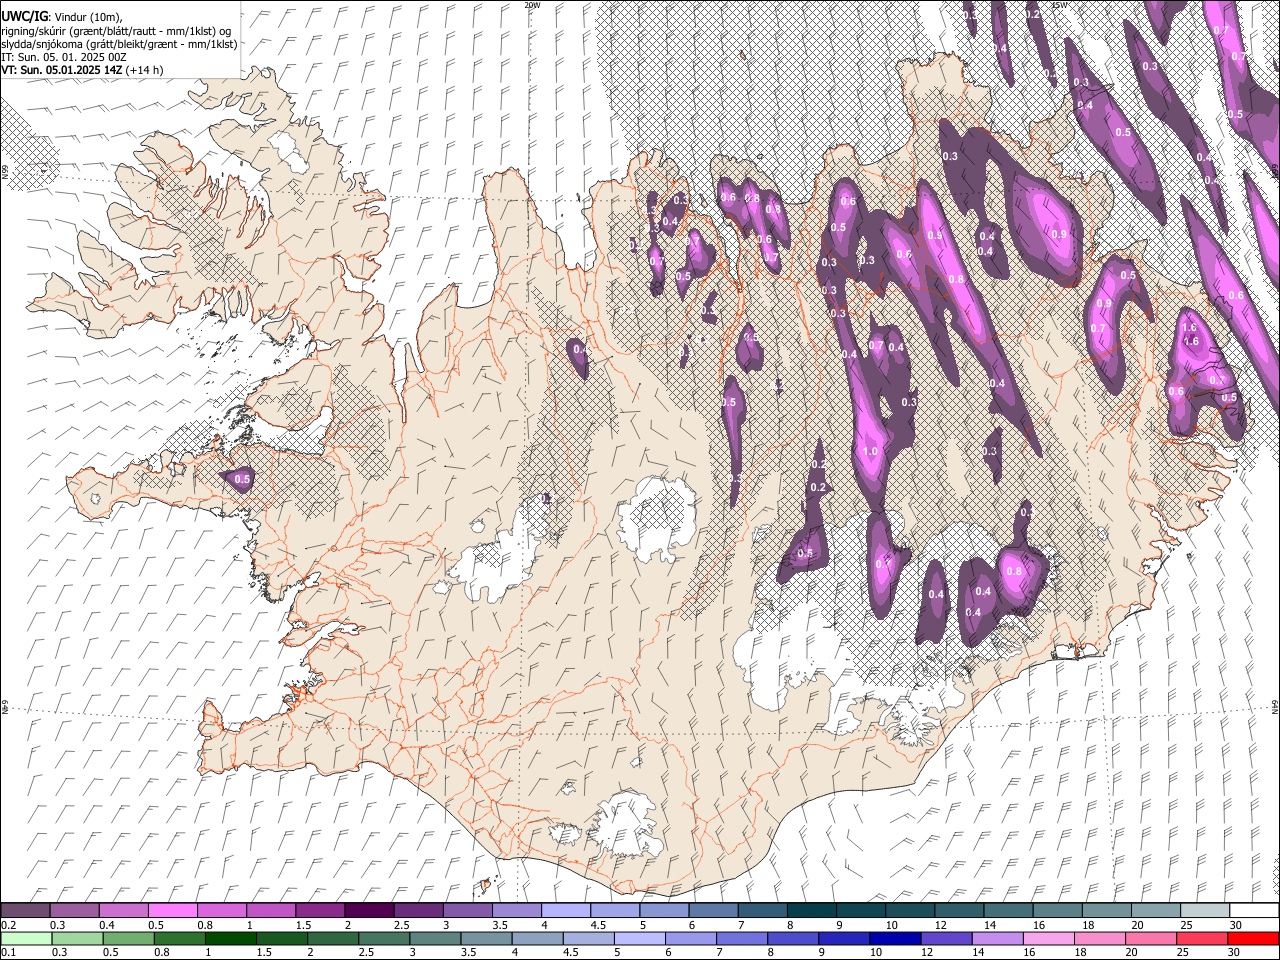
Task: Click the "1.0" snowfall value on the map
Action: coord(869,451)
